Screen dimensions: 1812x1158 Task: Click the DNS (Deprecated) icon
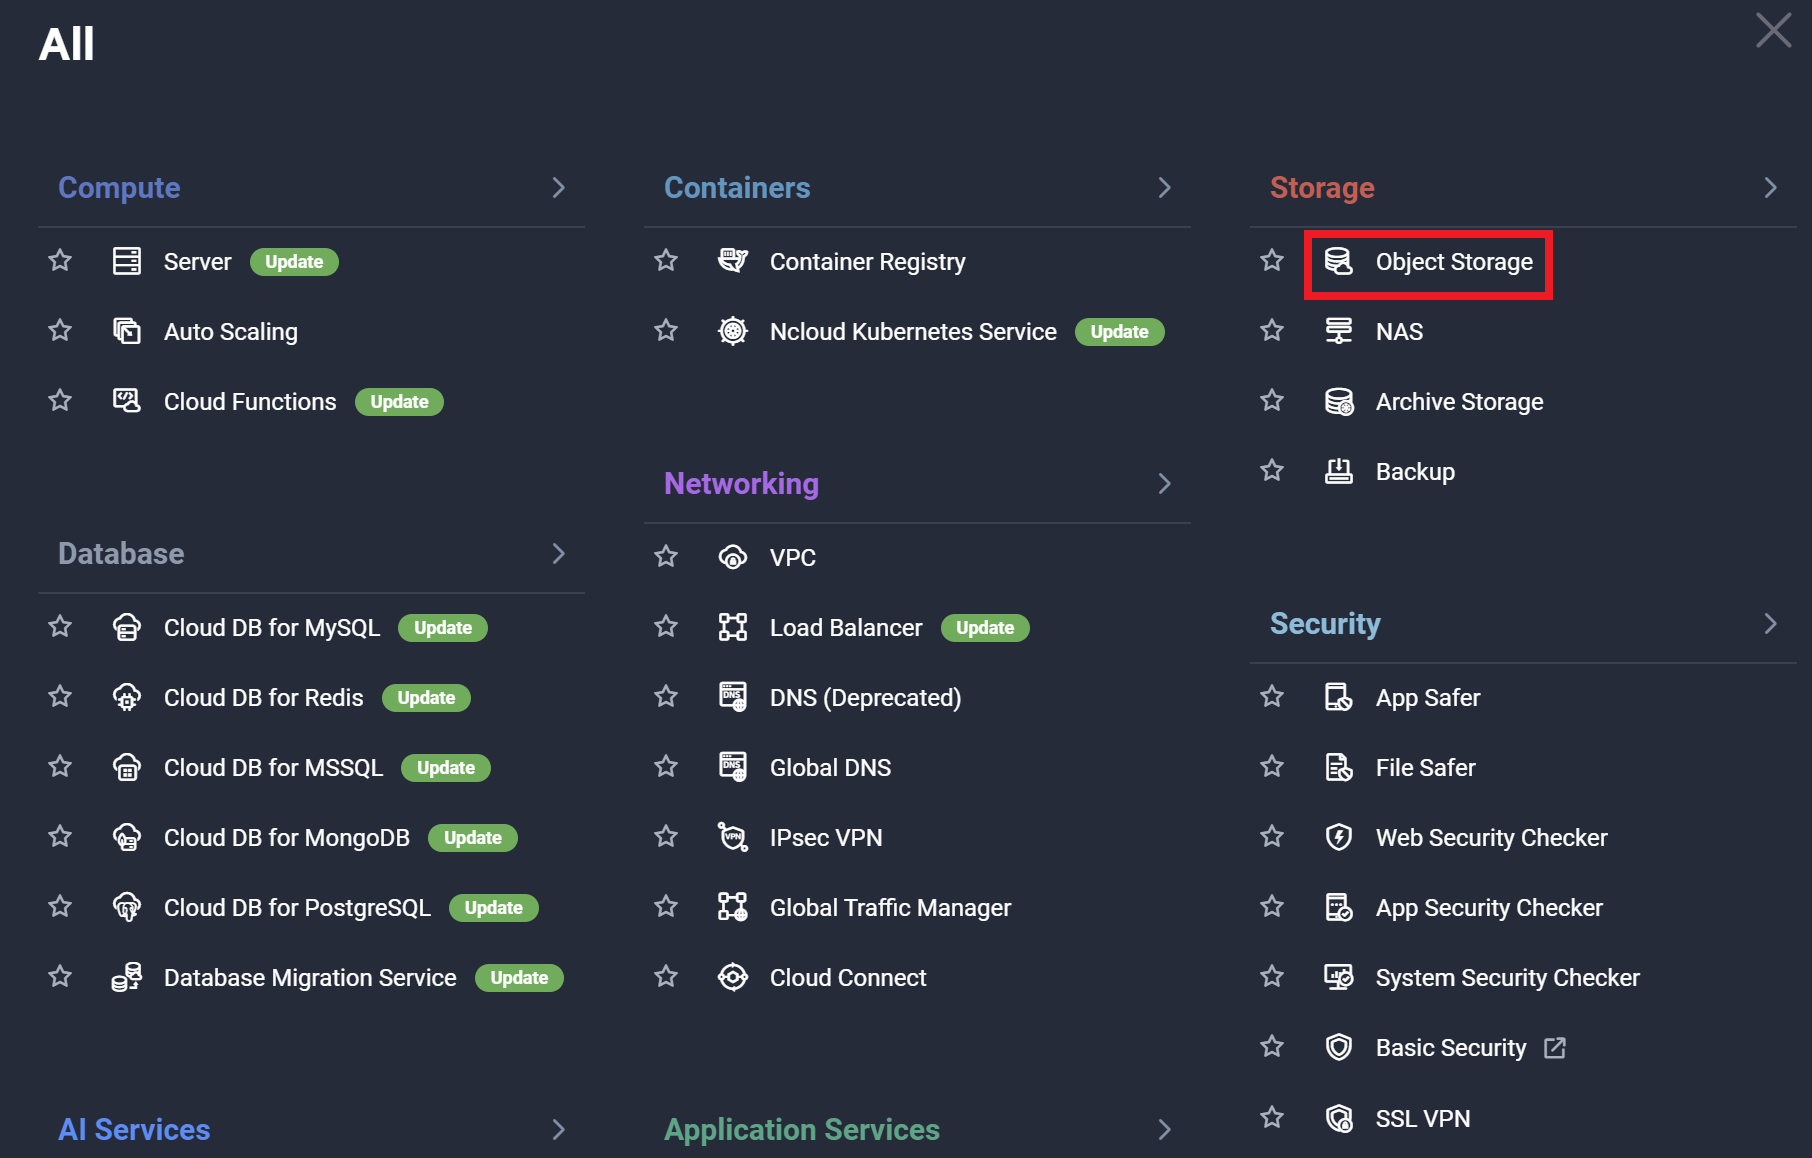coord(733,697)
